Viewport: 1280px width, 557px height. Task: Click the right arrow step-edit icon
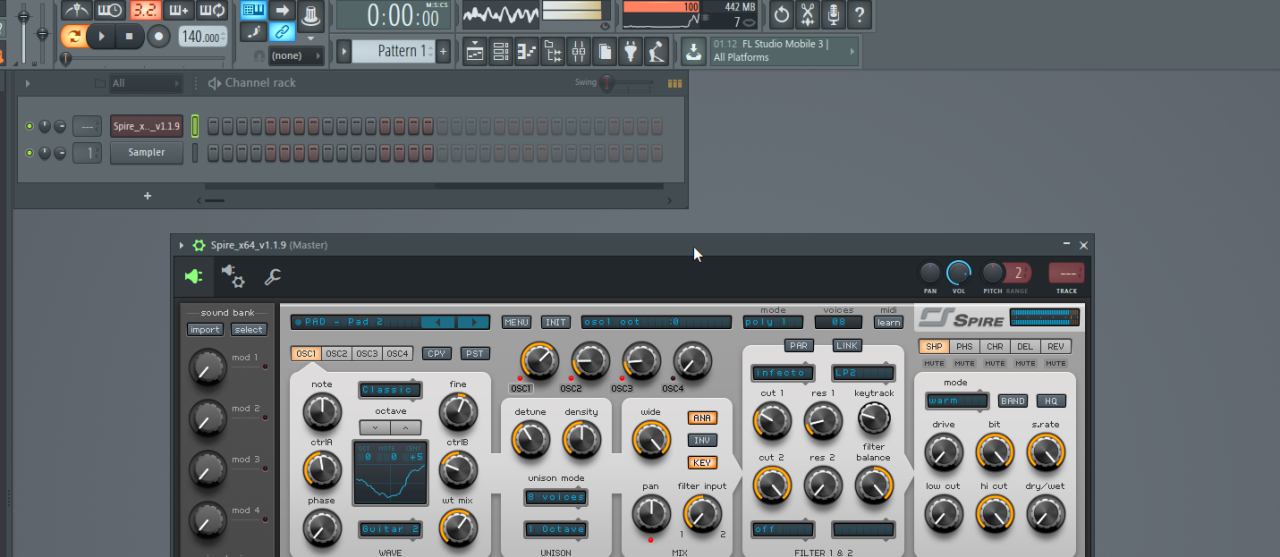pos(282,11)
